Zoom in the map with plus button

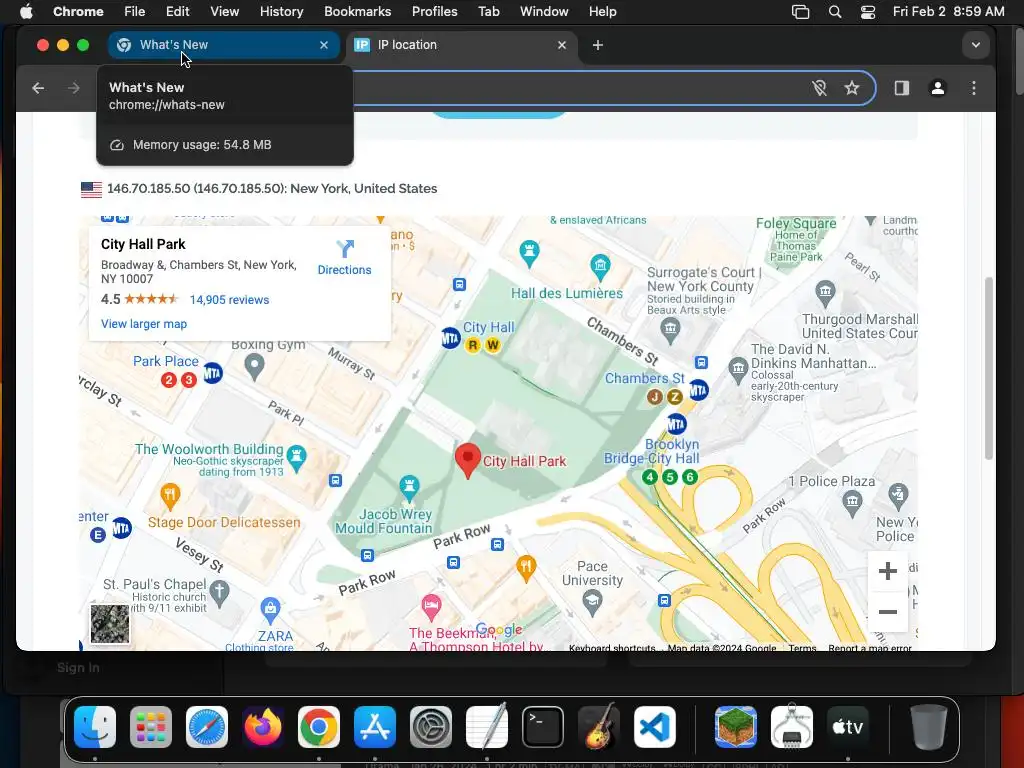[x=888, y=571]
